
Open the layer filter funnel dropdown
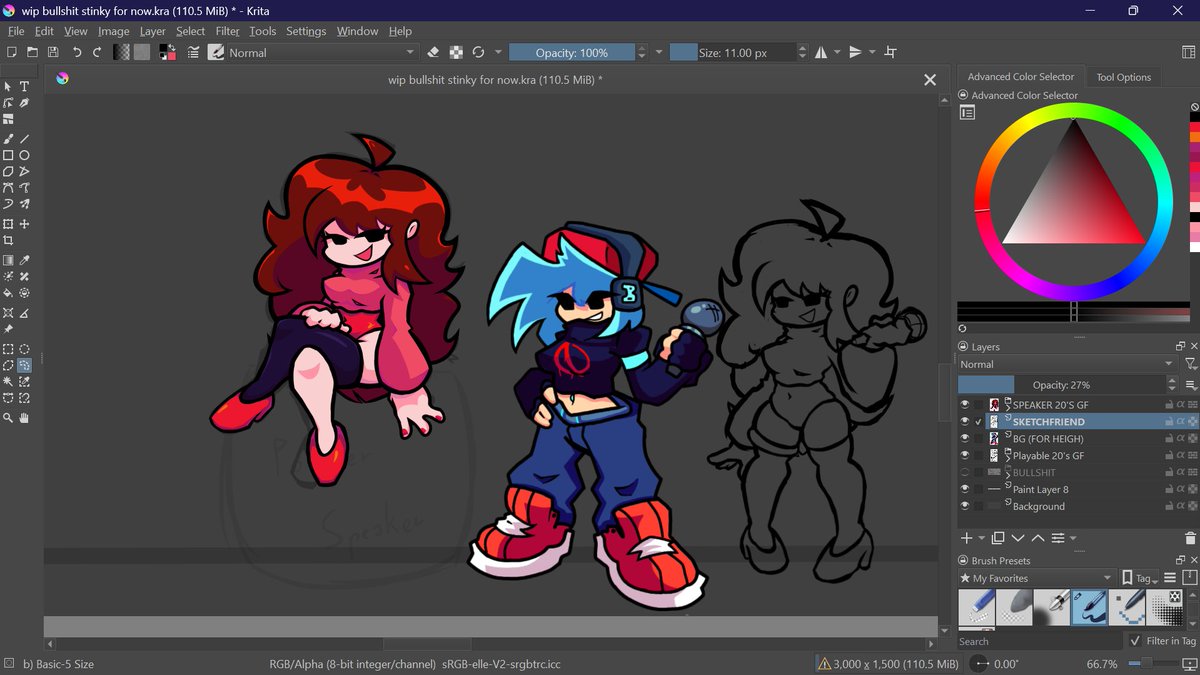coord(1190,365)
